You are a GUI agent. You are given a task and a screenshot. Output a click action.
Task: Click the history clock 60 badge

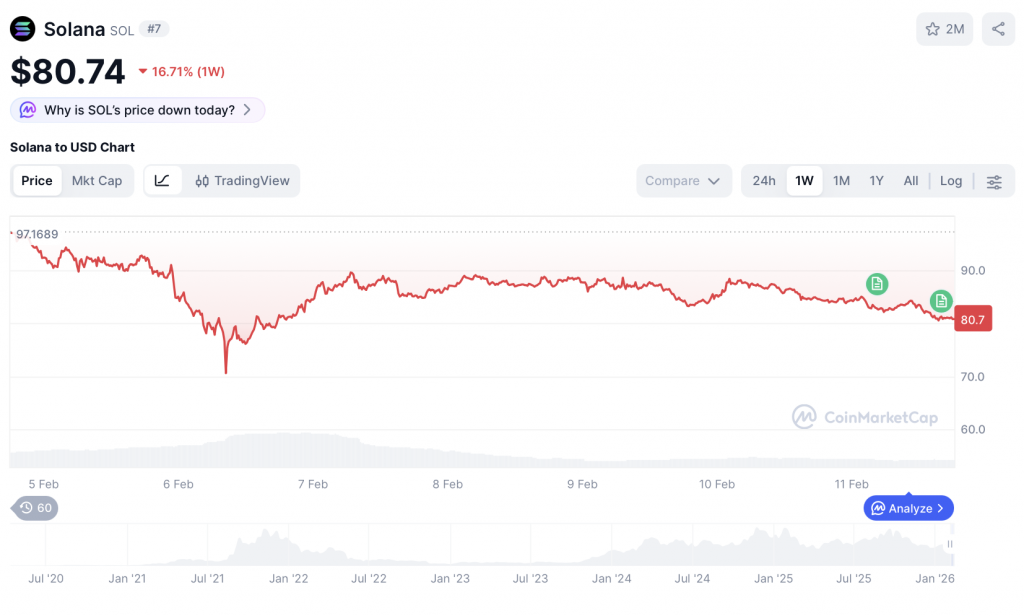[x=36, y=508]
